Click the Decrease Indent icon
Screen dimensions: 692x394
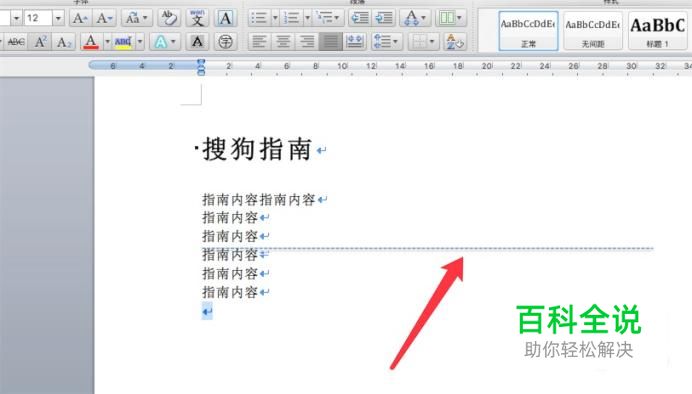[x=360, y=18]
